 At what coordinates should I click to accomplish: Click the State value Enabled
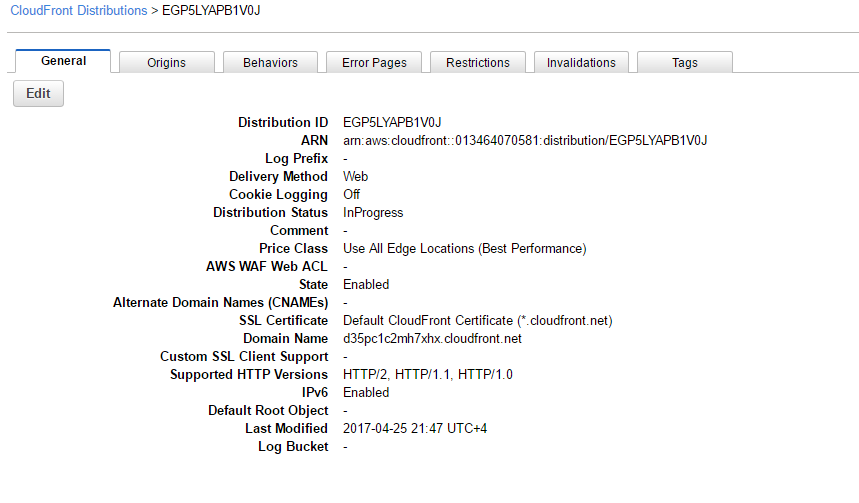coord(366,284)
